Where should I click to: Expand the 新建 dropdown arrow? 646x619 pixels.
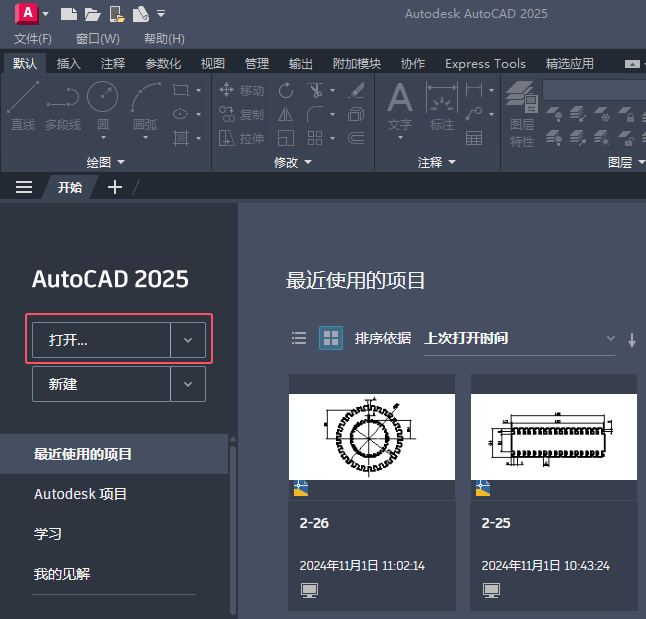point(188,384)
